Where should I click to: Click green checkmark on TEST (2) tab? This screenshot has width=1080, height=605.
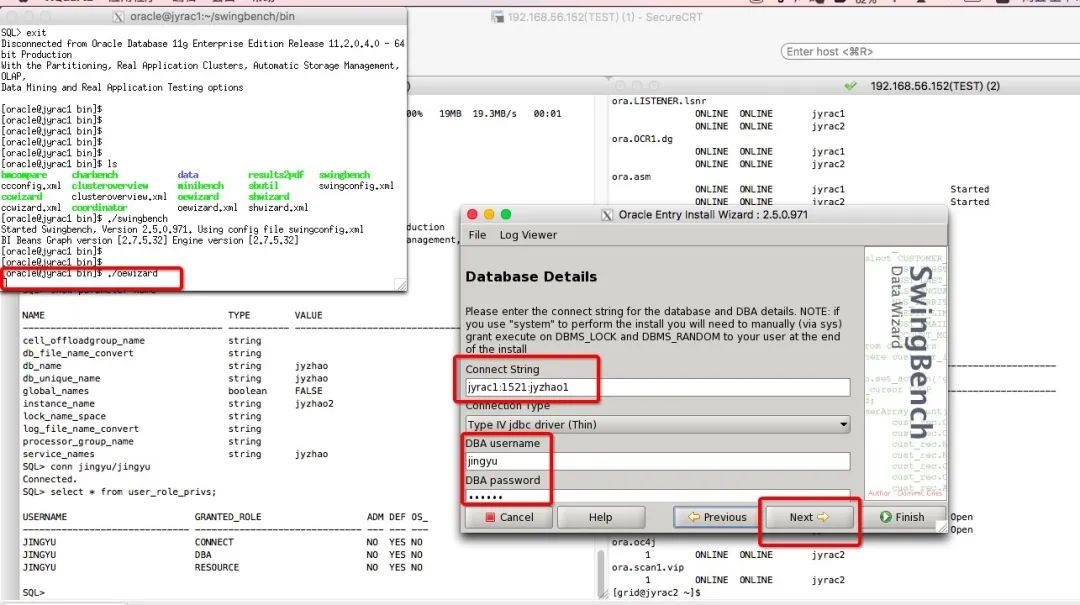point(851,87)
